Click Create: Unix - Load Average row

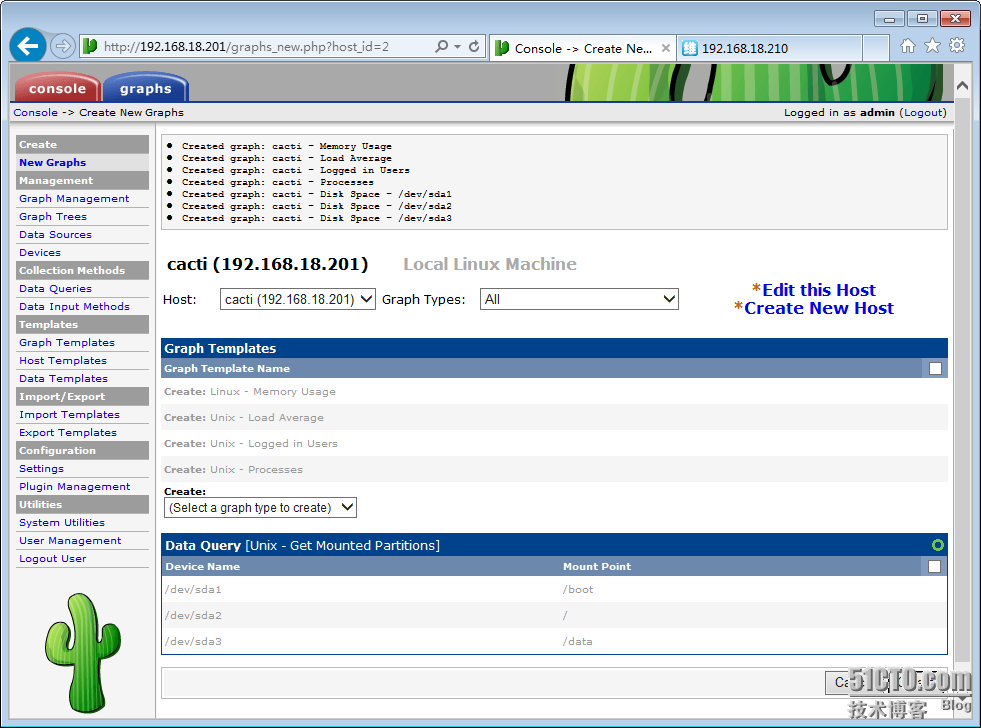(x=554, y=417)
